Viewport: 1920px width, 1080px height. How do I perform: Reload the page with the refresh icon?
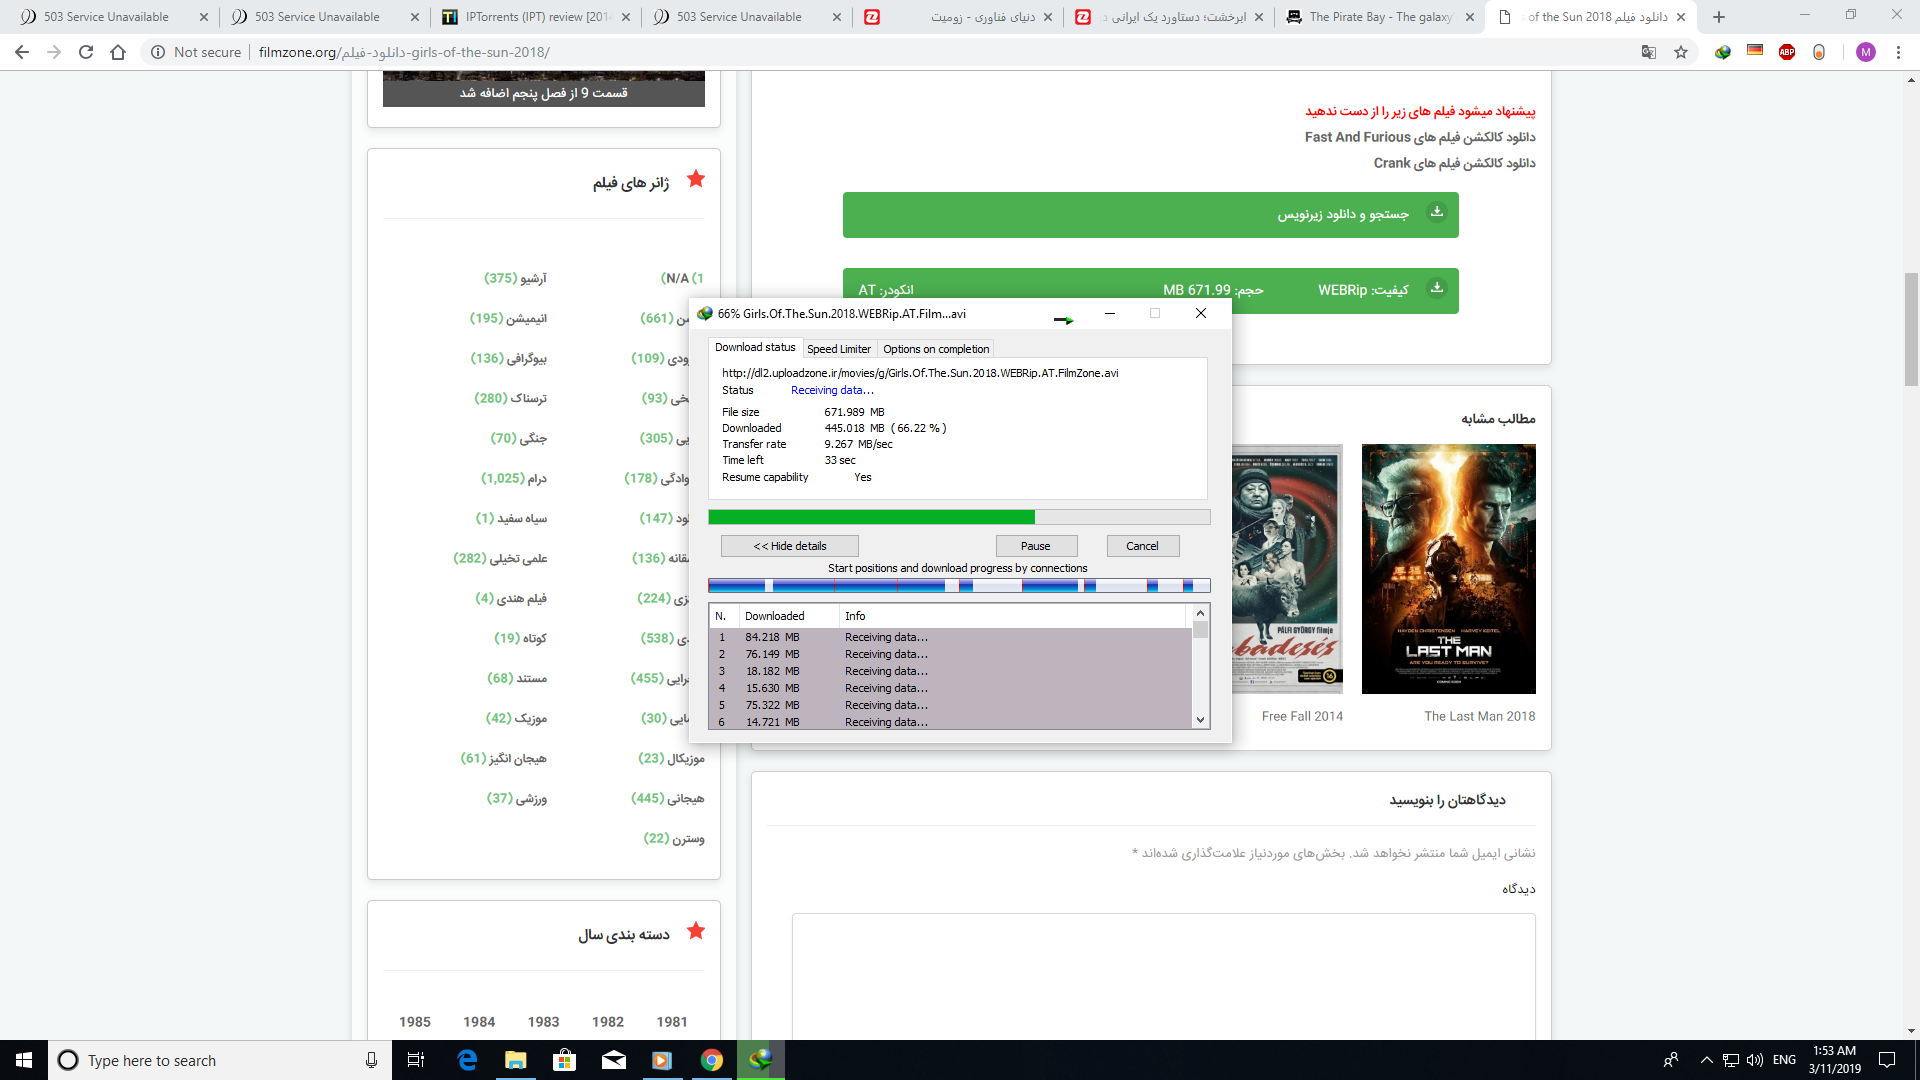click(x=86, y=52)
